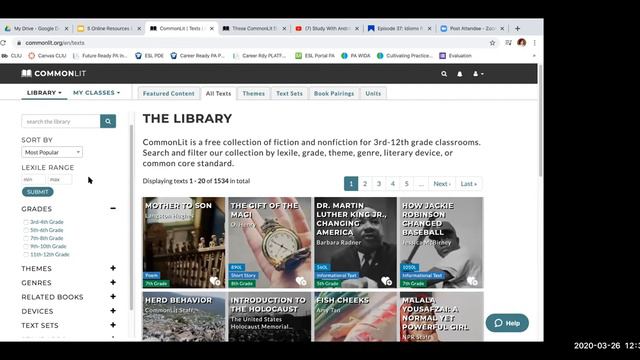Go to results page 2
The width and height of the screenshot is (640, 360).
point(365,184)
